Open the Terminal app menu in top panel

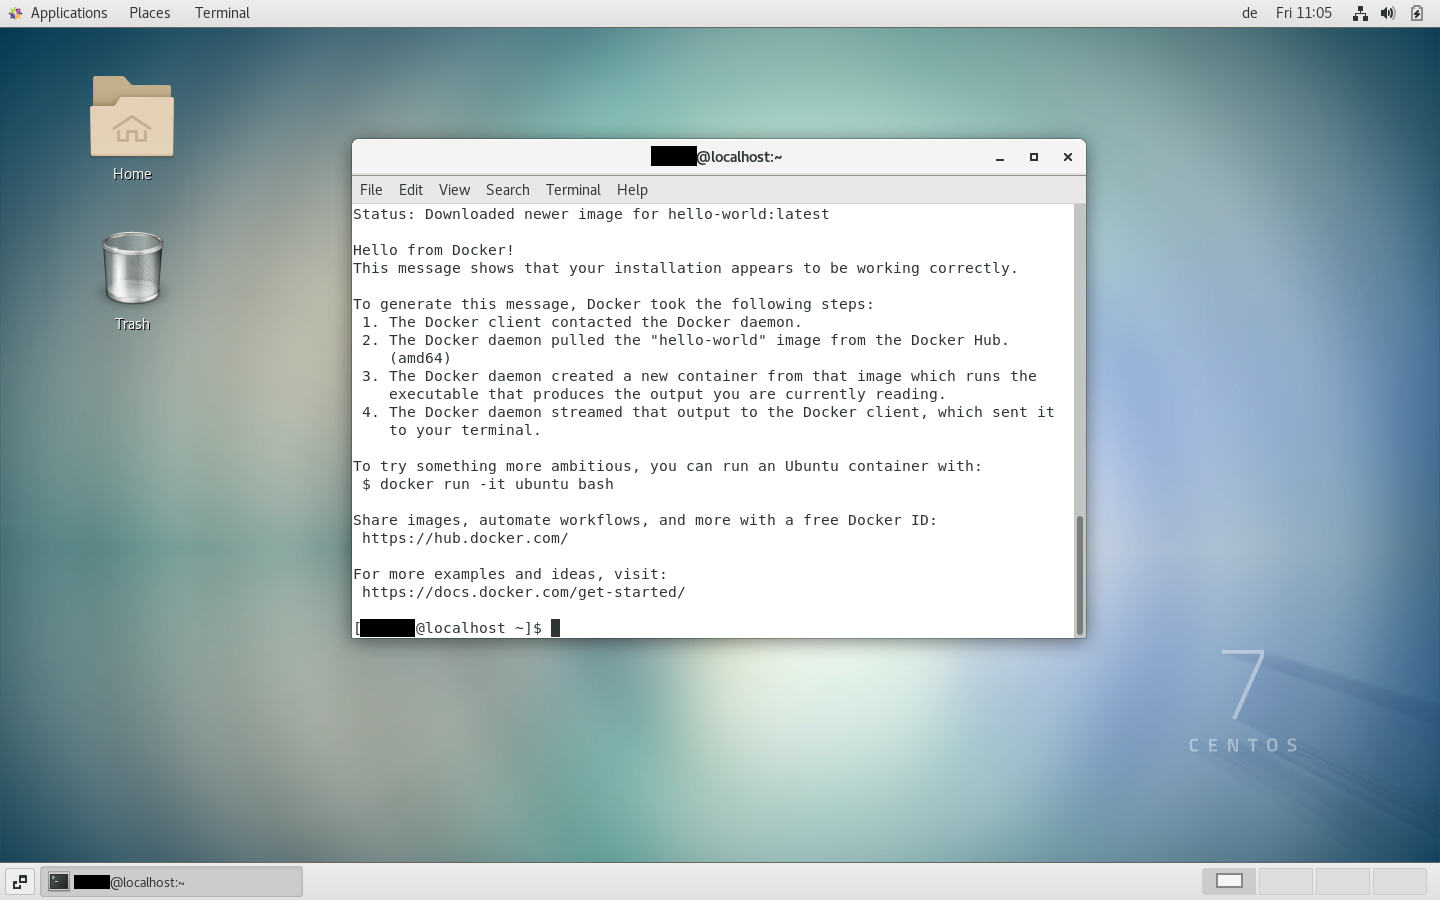tap(222, 13)
